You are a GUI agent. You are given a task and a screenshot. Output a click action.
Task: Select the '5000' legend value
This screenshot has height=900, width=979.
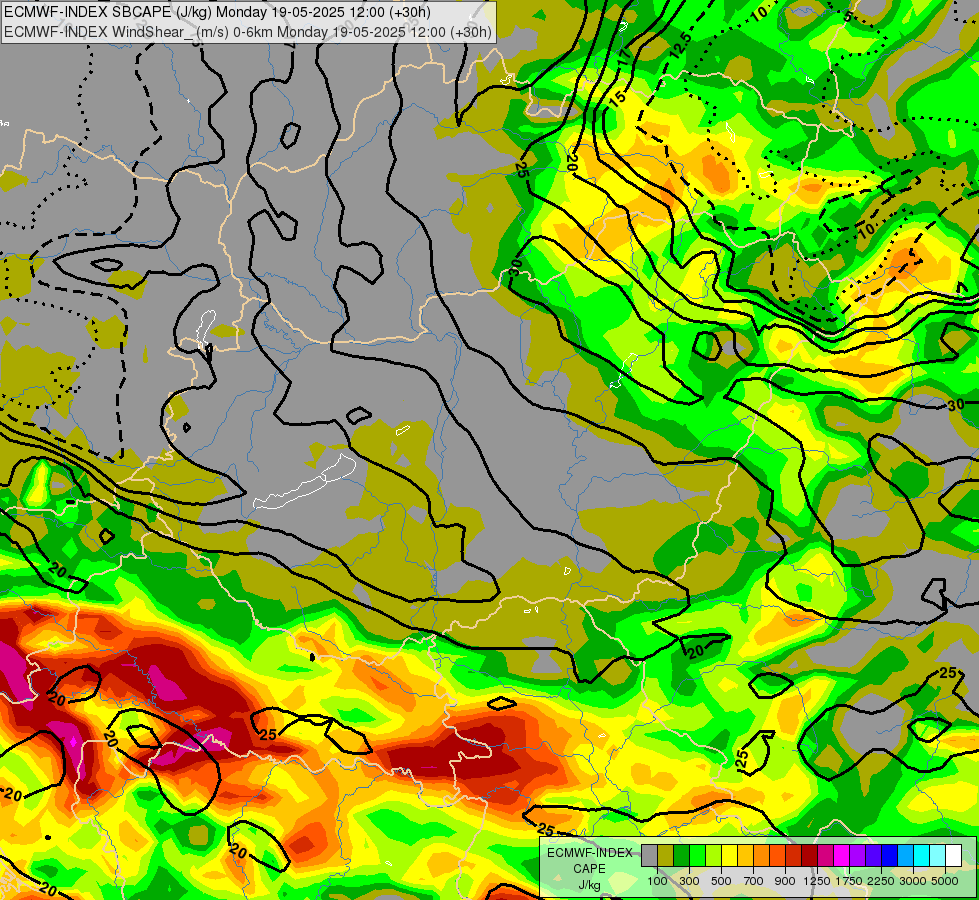(945, 881)
